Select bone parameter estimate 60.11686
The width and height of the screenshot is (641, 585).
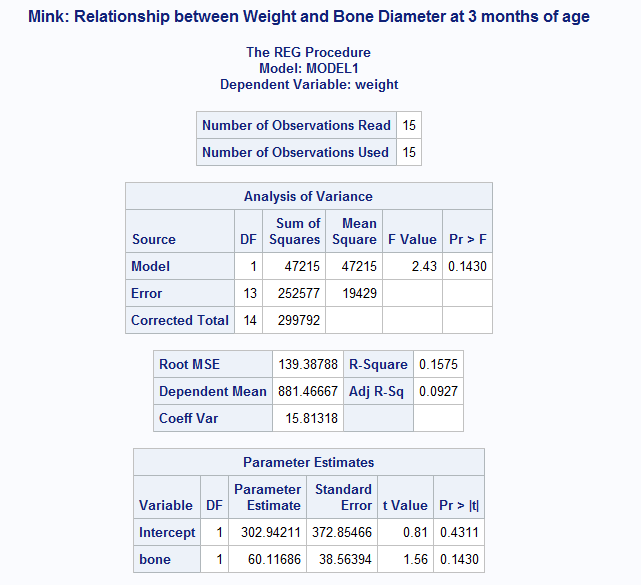pos(267,559)
